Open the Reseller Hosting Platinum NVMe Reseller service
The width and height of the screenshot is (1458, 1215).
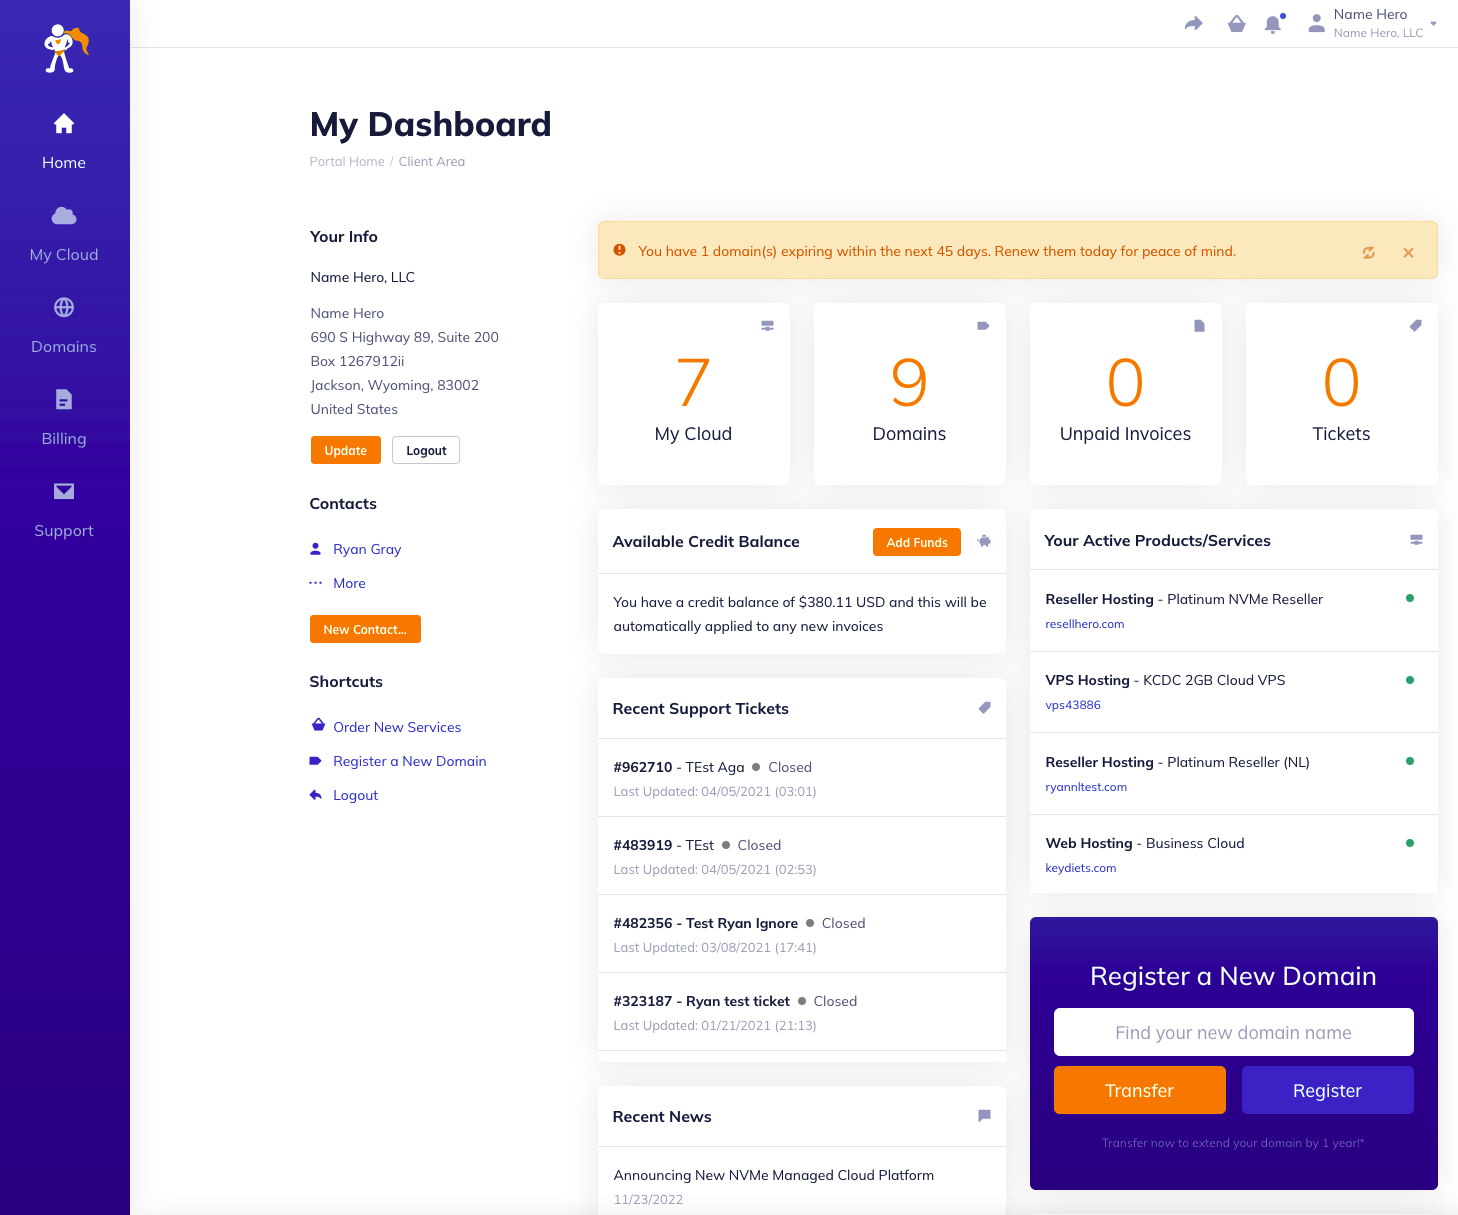click(1234, 610)
